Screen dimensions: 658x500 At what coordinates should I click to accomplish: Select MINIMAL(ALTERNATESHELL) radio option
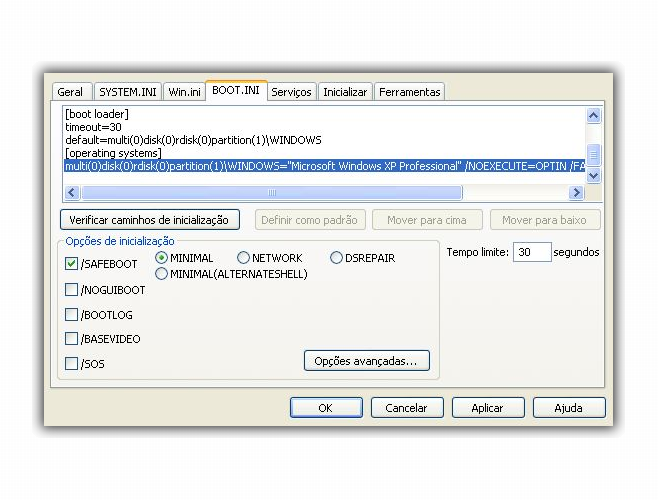tap(162, 274)
